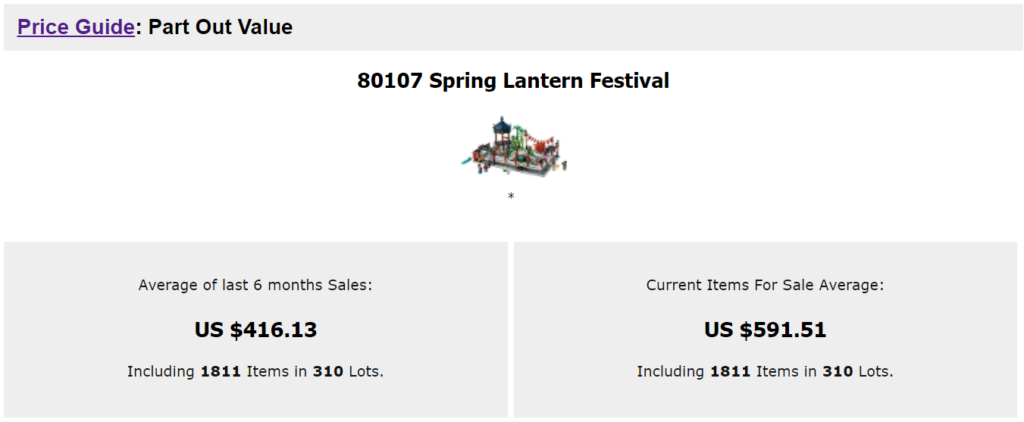
Task: Click the US $591.51 for-sale average value
Action: (765, 330)
